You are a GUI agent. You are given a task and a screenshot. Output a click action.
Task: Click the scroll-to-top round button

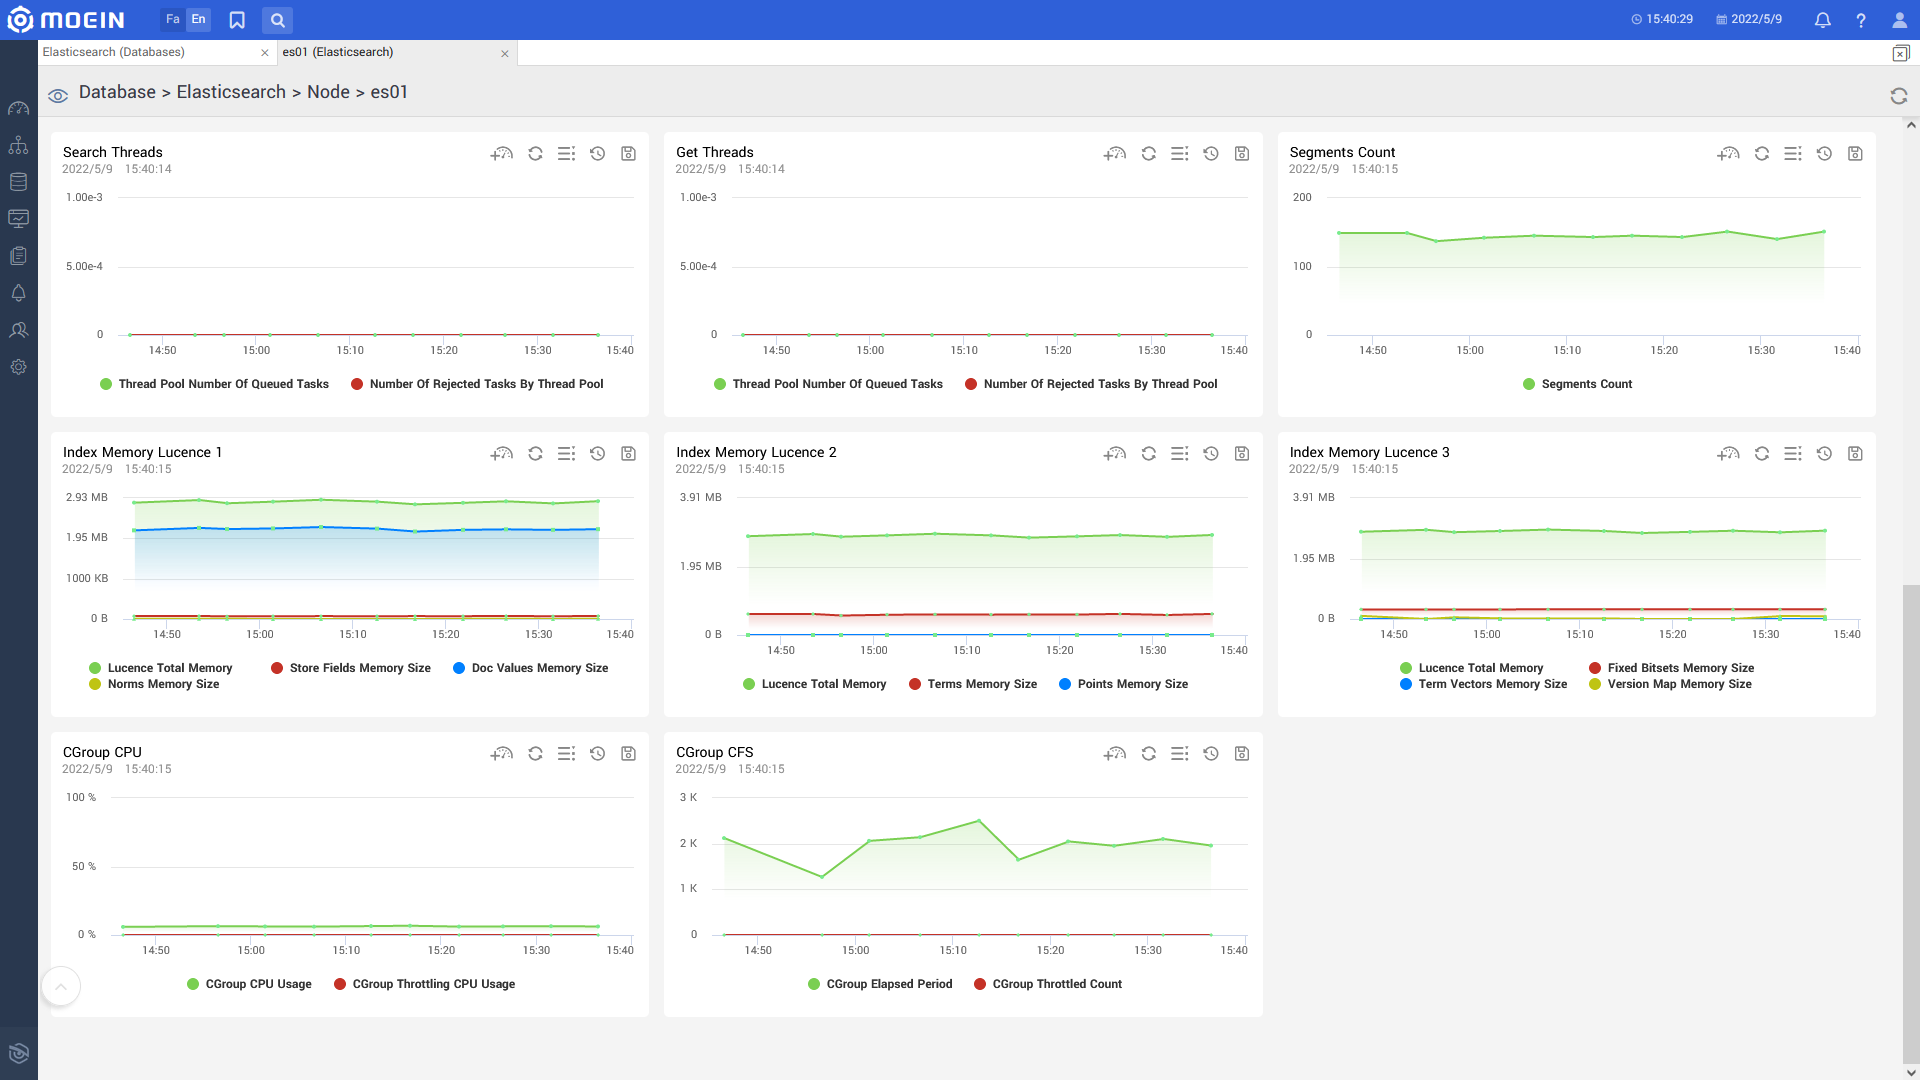pyautogui.click(x=61, y=987)
